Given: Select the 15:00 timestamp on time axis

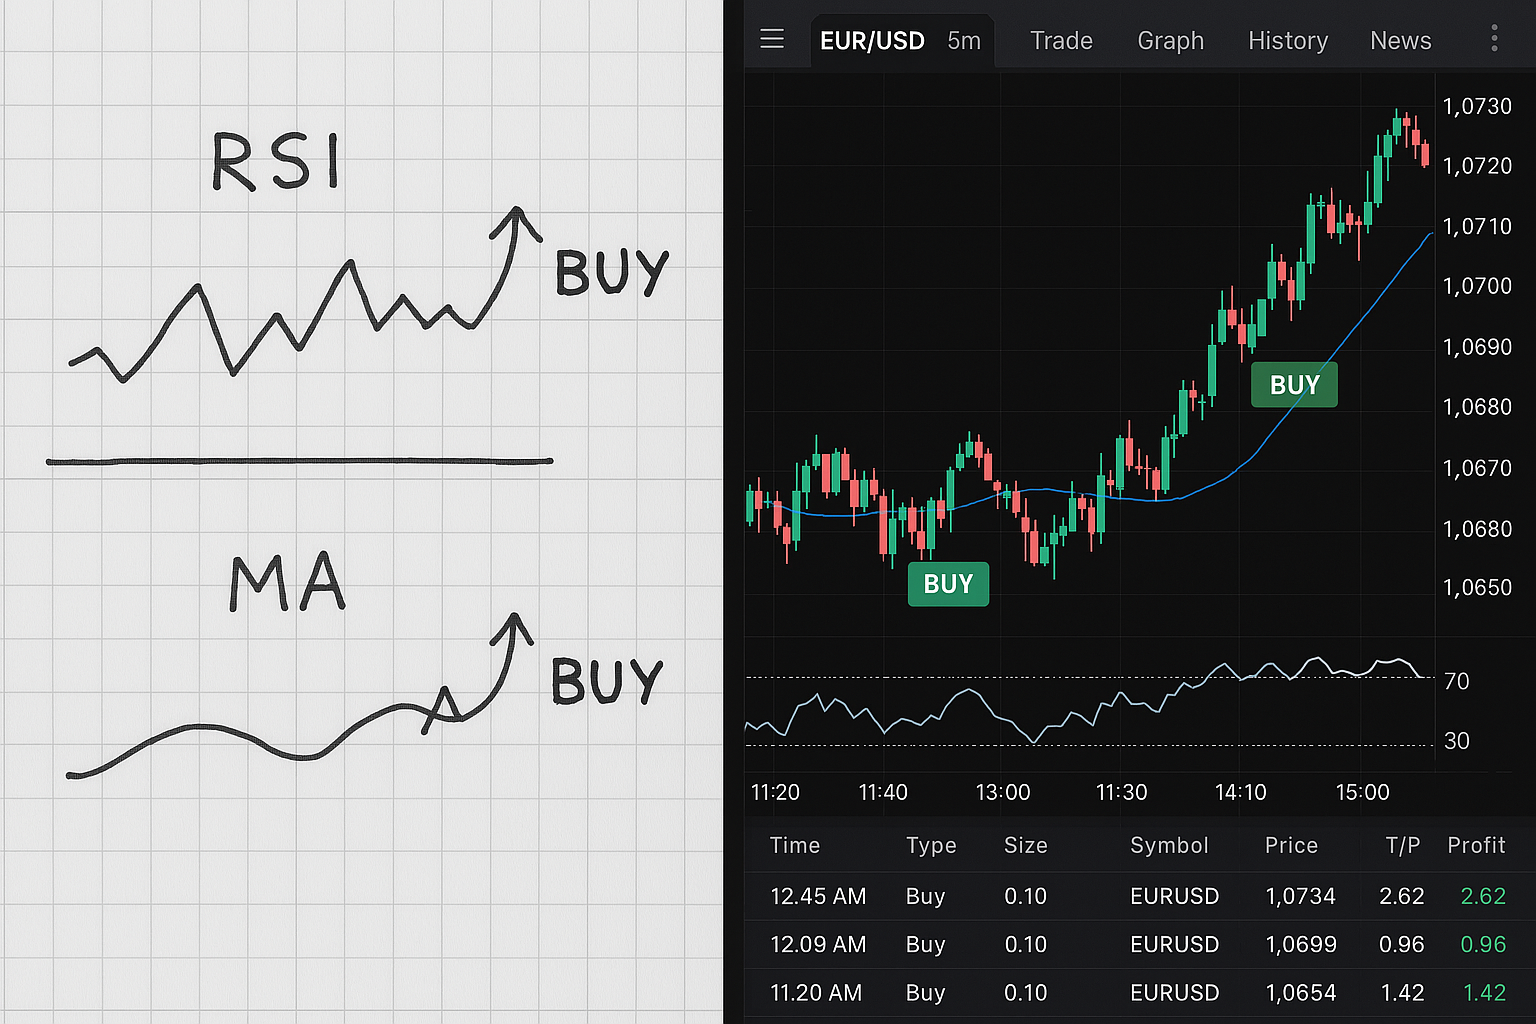Looking at the screenshot, I should (x=1362, y=792).
